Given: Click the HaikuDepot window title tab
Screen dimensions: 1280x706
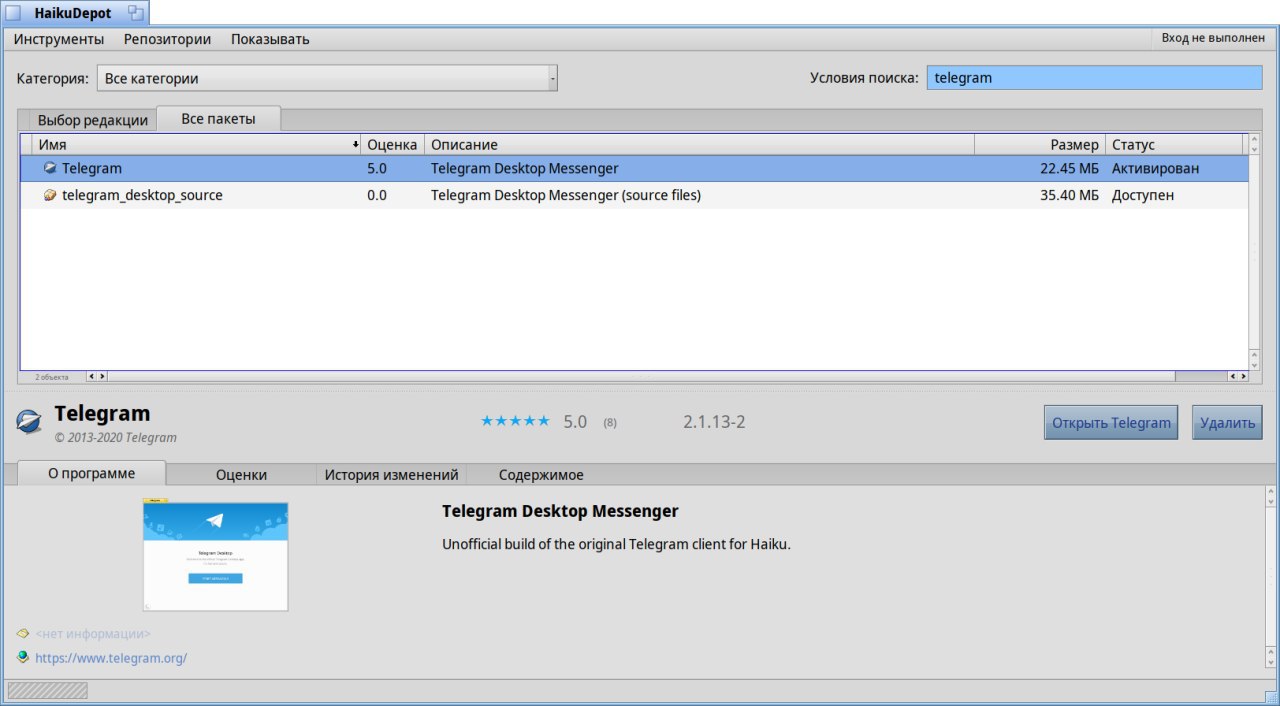Looking at the screenshot, I should 76,13.
